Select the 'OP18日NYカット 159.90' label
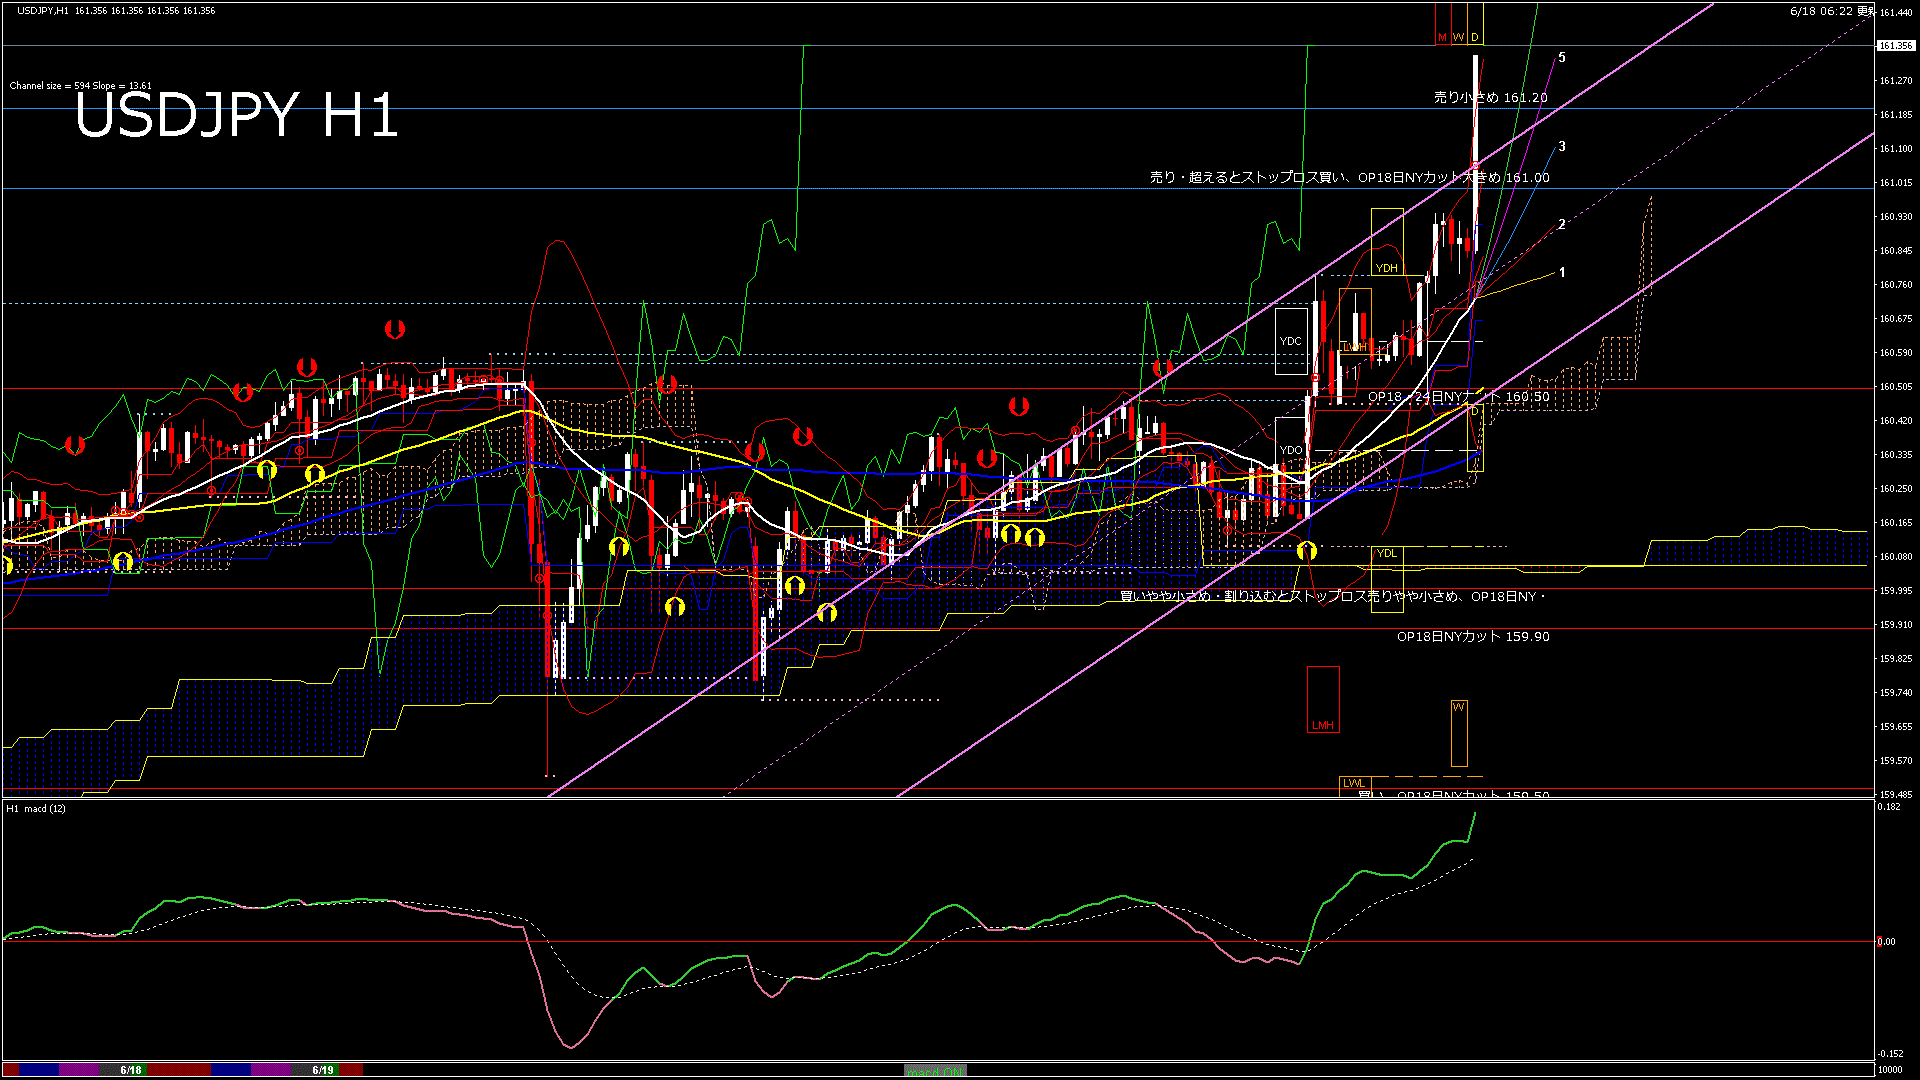The image size is (1920, 1080). pyautogui.click(x=1473, y=636)
